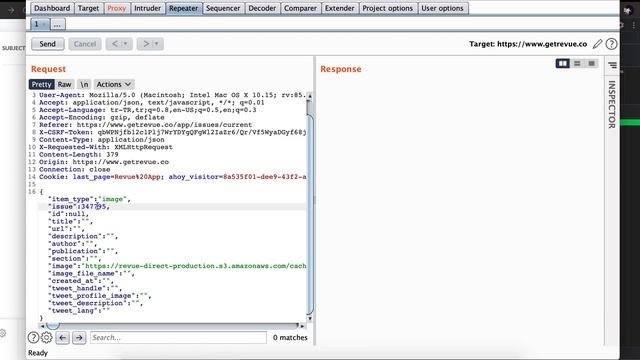640x360 pixels.
Task: Toggle non-printable characters \n button
Action: [84, 84]
